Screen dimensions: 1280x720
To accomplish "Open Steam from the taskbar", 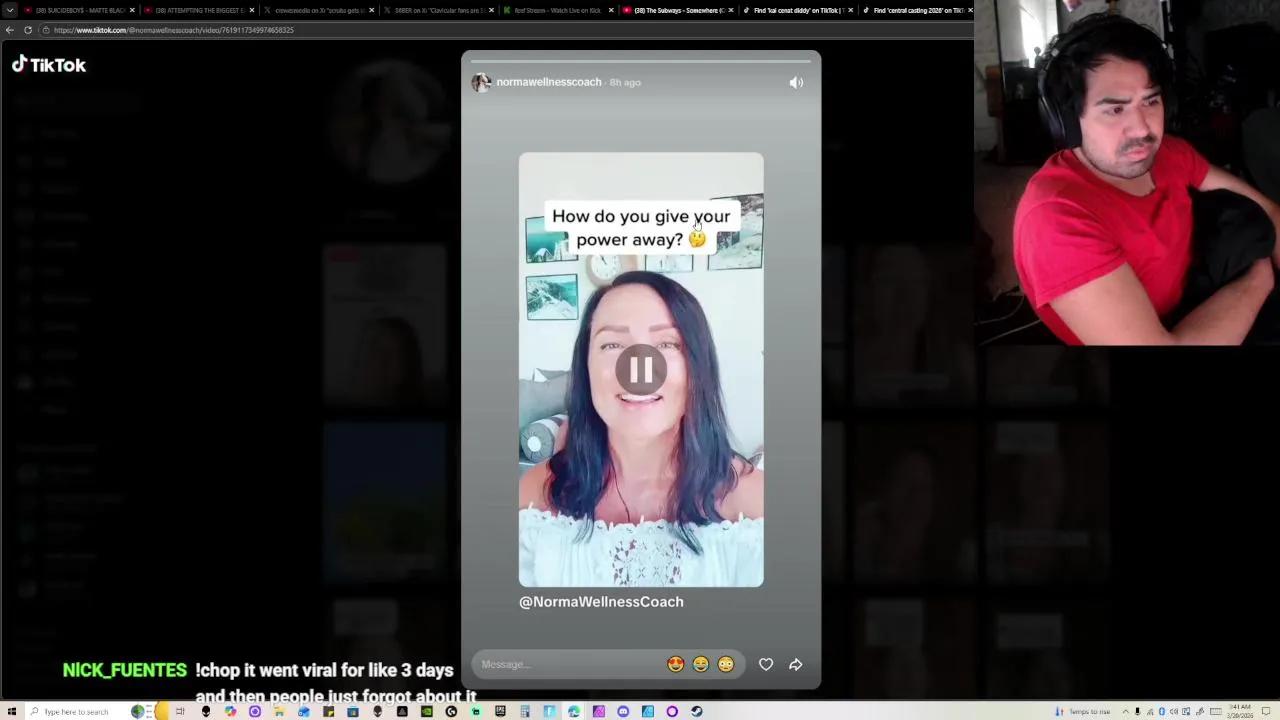I will [x=697, y=712].
